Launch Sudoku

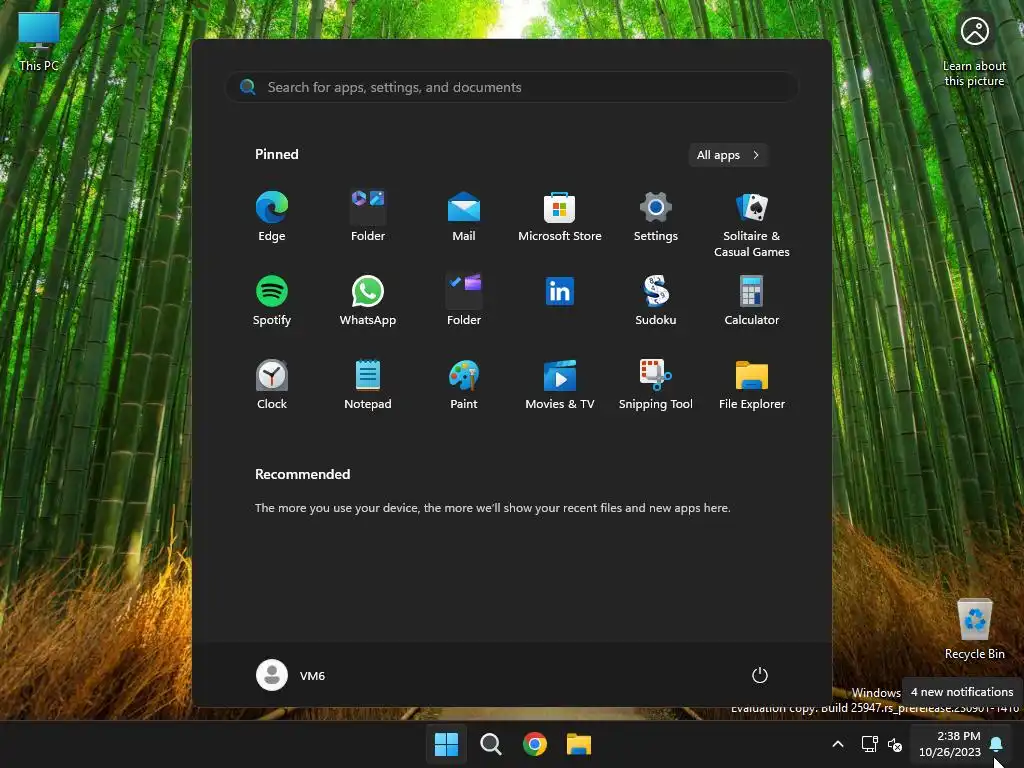656,300
